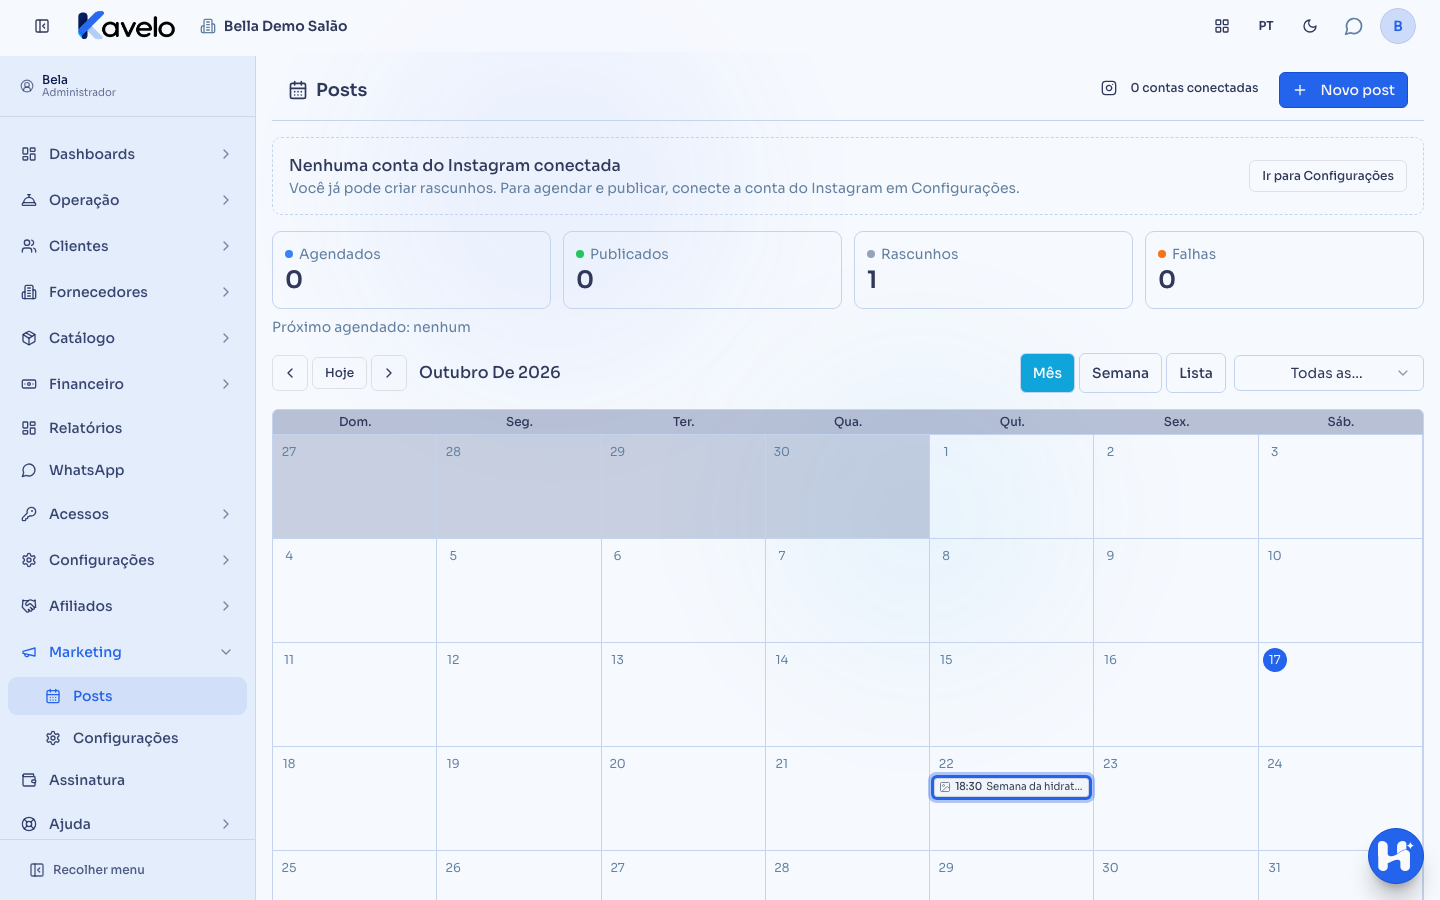
Task: Switch the calendar to Mês view
Action: (x=1047, y=373)
